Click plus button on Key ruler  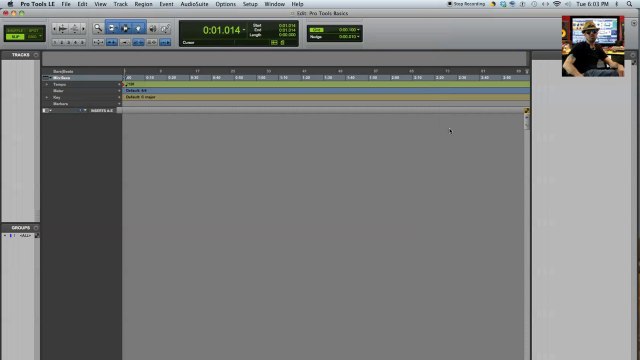tap(119, 97)
